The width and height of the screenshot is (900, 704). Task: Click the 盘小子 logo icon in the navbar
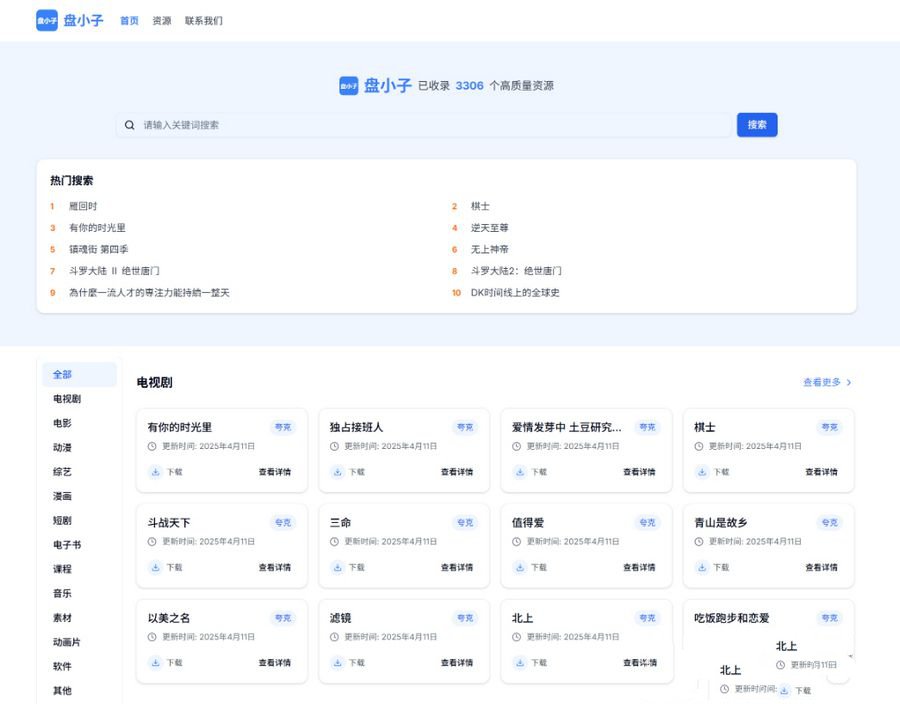click(x=46, y=20)
